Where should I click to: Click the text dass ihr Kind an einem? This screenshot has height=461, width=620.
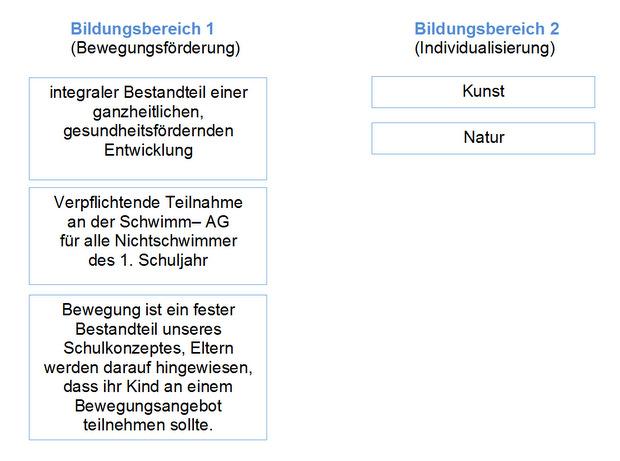[148, 386]
